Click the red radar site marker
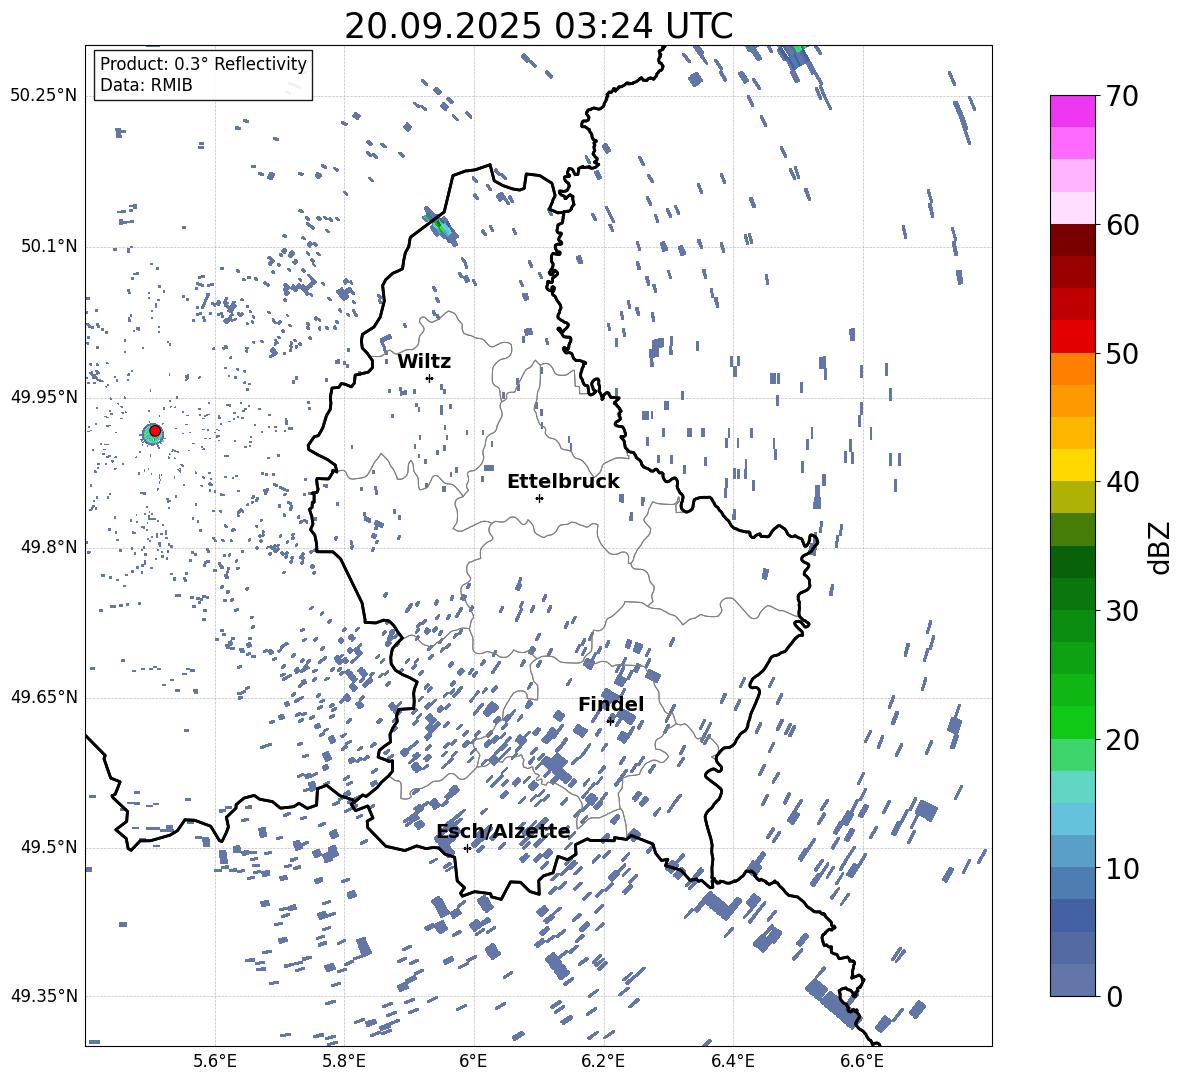 pyautogui.click(x=155, y=431)
